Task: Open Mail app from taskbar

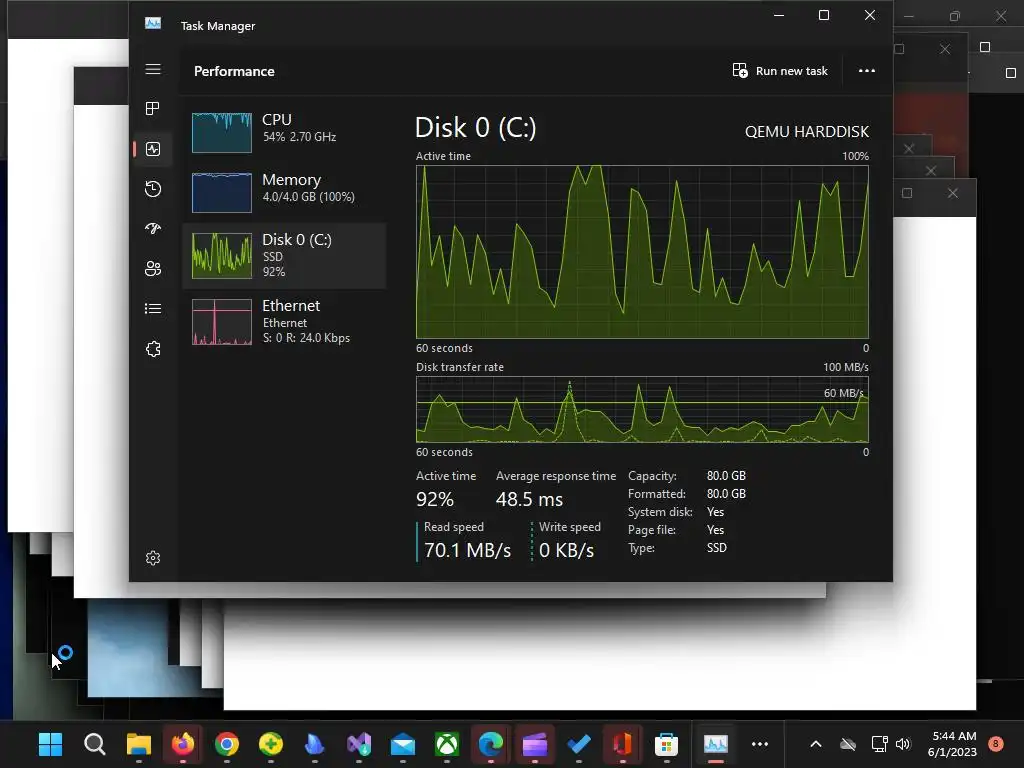Action: coord(403,744)
